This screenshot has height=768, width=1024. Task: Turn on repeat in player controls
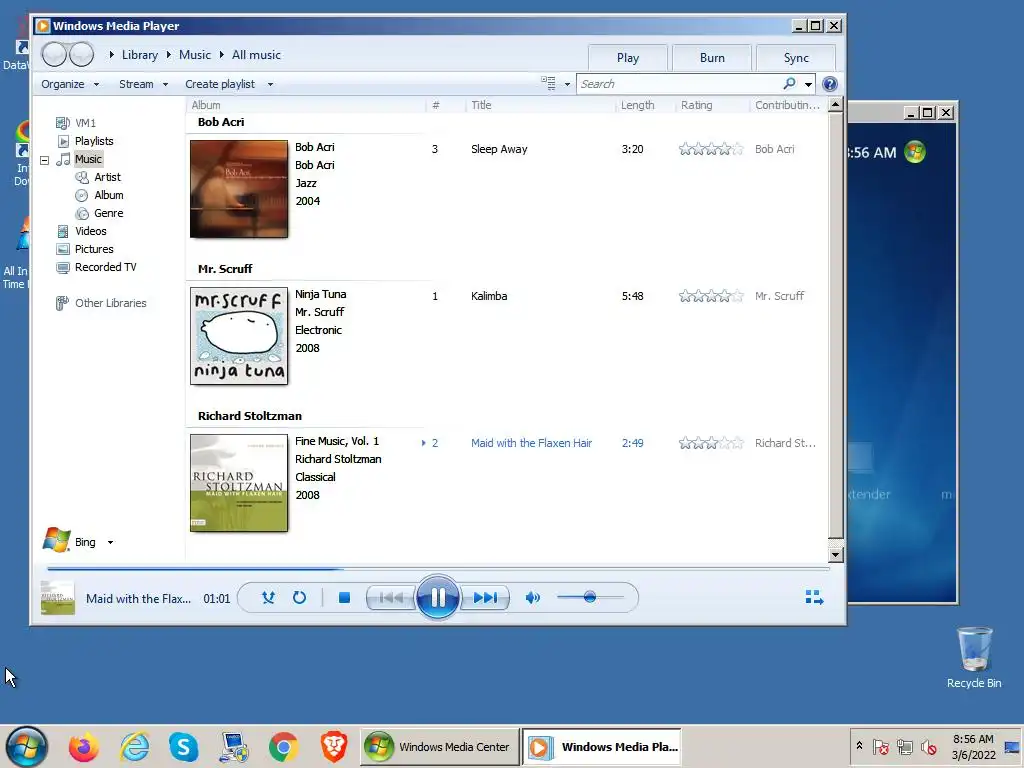tap(299, 598)
